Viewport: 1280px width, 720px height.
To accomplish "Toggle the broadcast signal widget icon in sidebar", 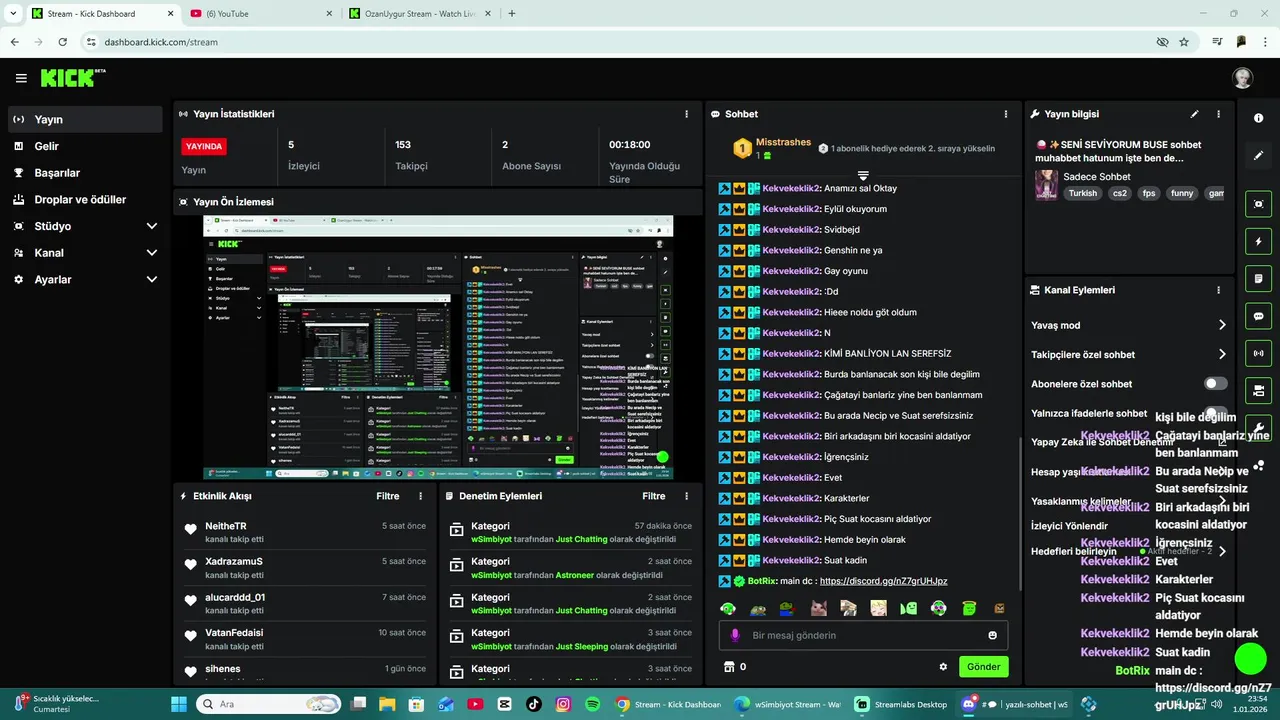I will pos(1259,352).
